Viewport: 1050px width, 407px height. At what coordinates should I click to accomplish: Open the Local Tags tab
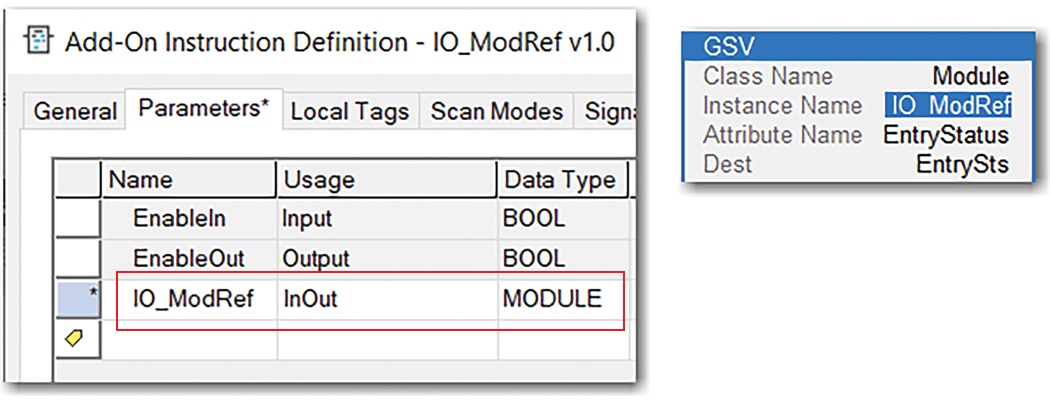coord(349,112)
